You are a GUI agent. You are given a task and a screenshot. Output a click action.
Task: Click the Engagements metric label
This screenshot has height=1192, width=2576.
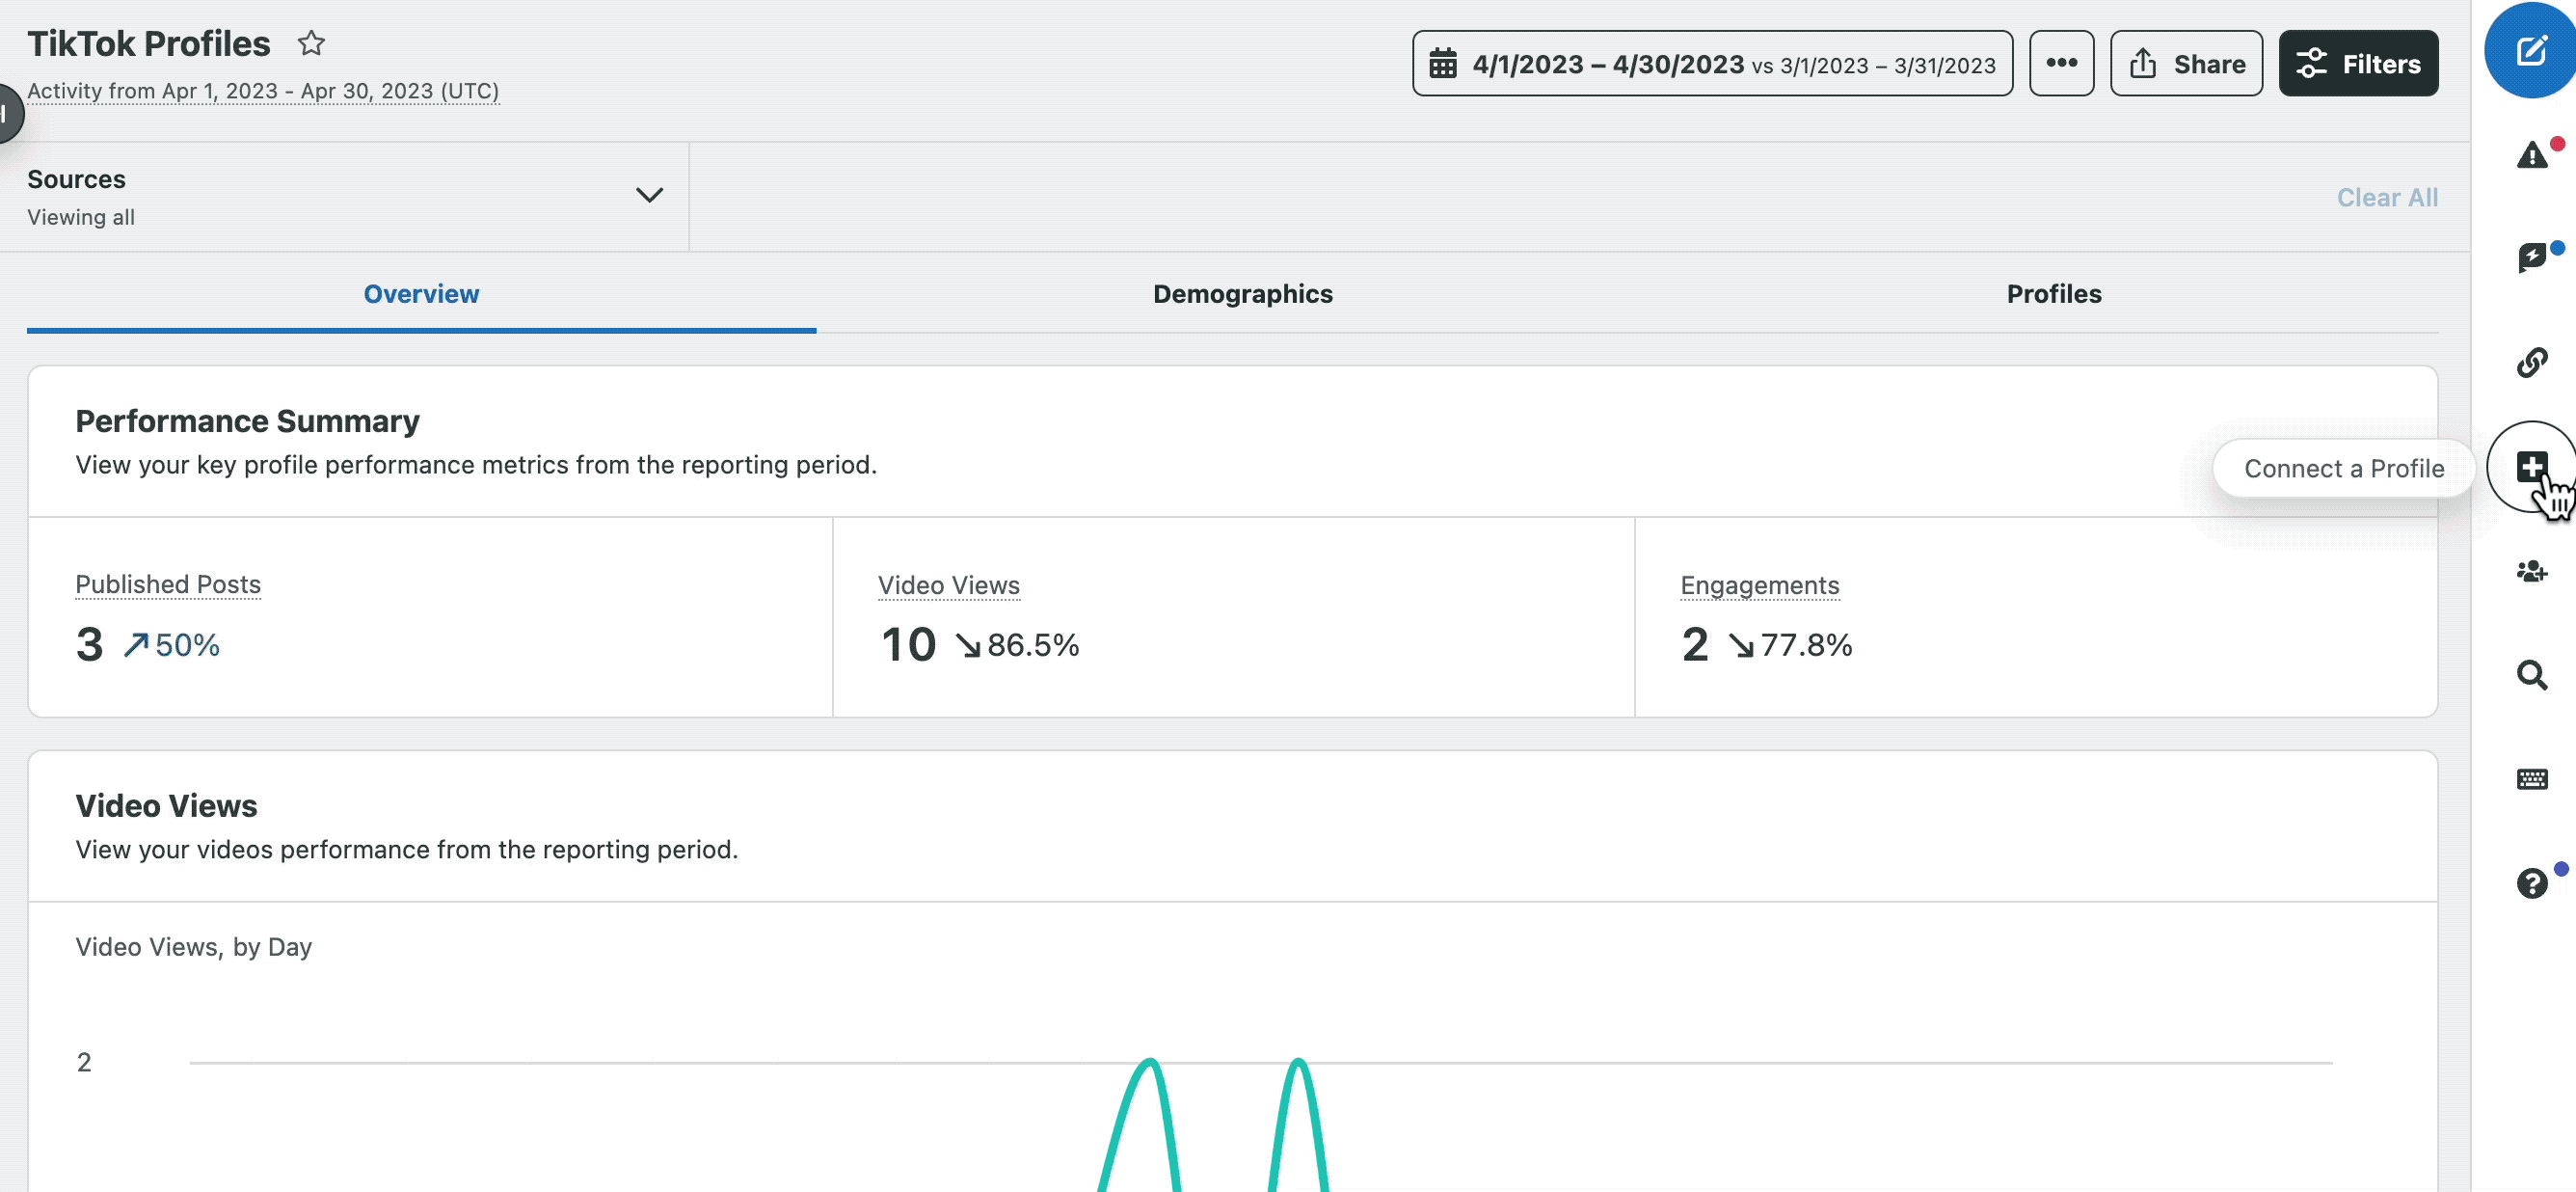(x=1759, y=585)
